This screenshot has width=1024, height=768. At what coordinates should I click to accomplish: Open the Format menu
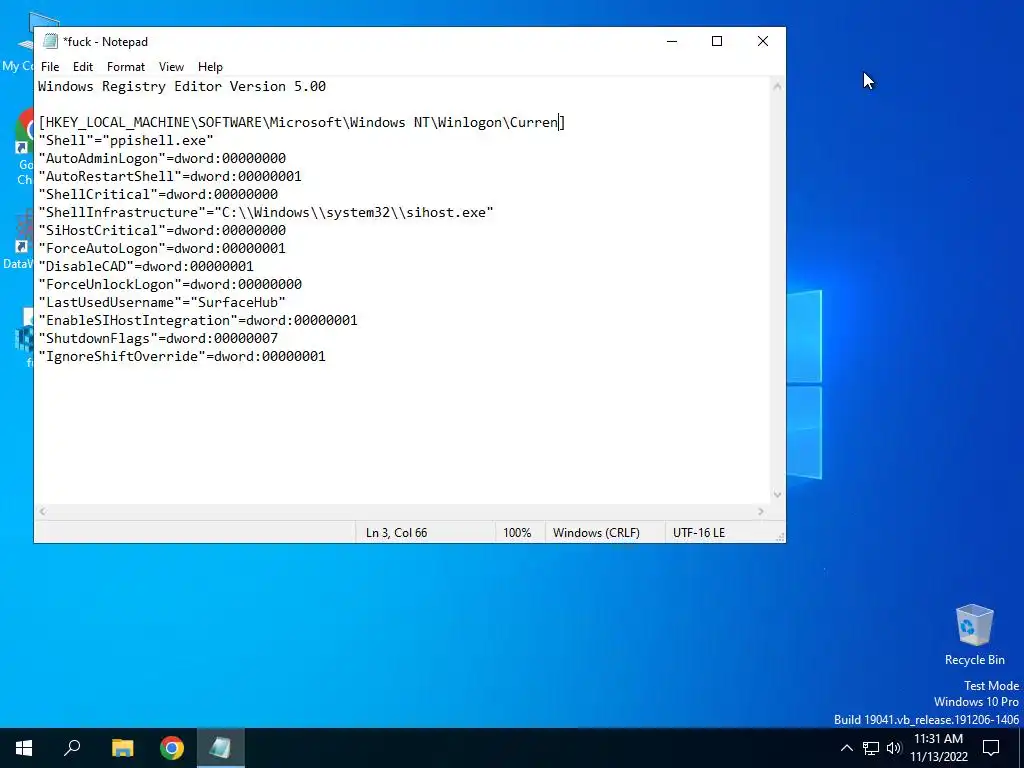point(126,67)
